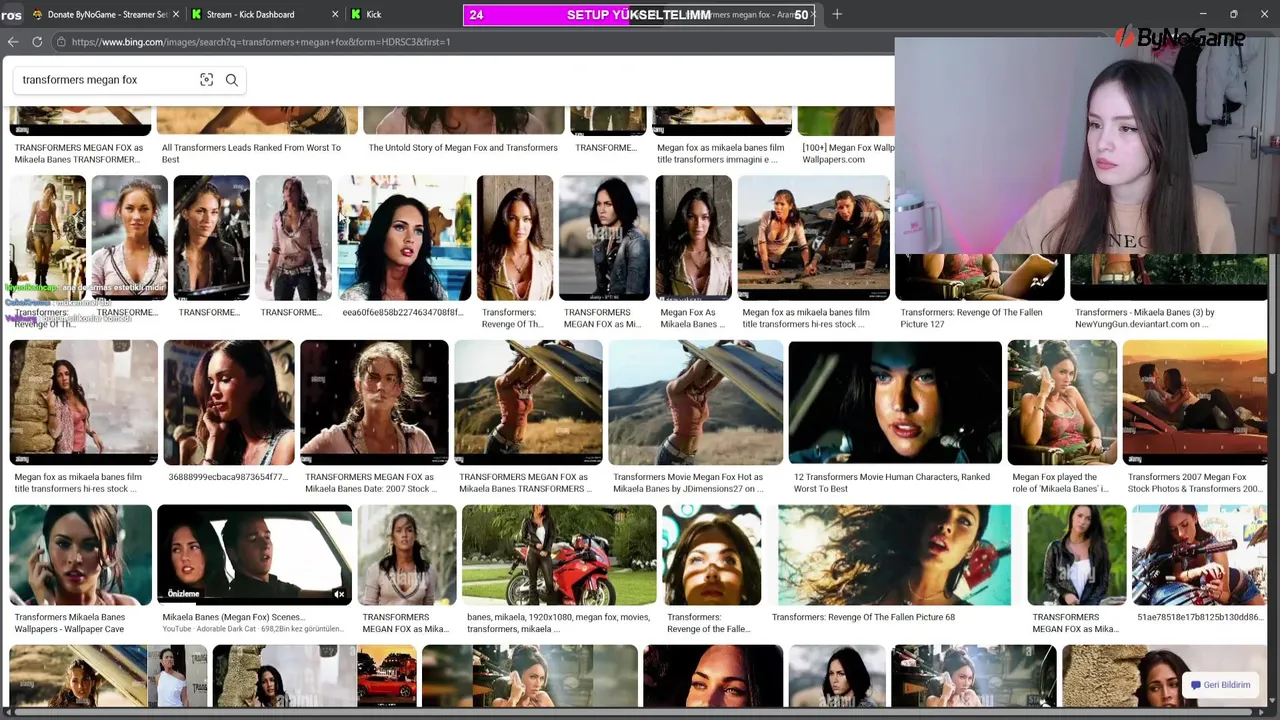
Task: Close the Stream - Kick Dashboard tab
Action: [335, 14]
